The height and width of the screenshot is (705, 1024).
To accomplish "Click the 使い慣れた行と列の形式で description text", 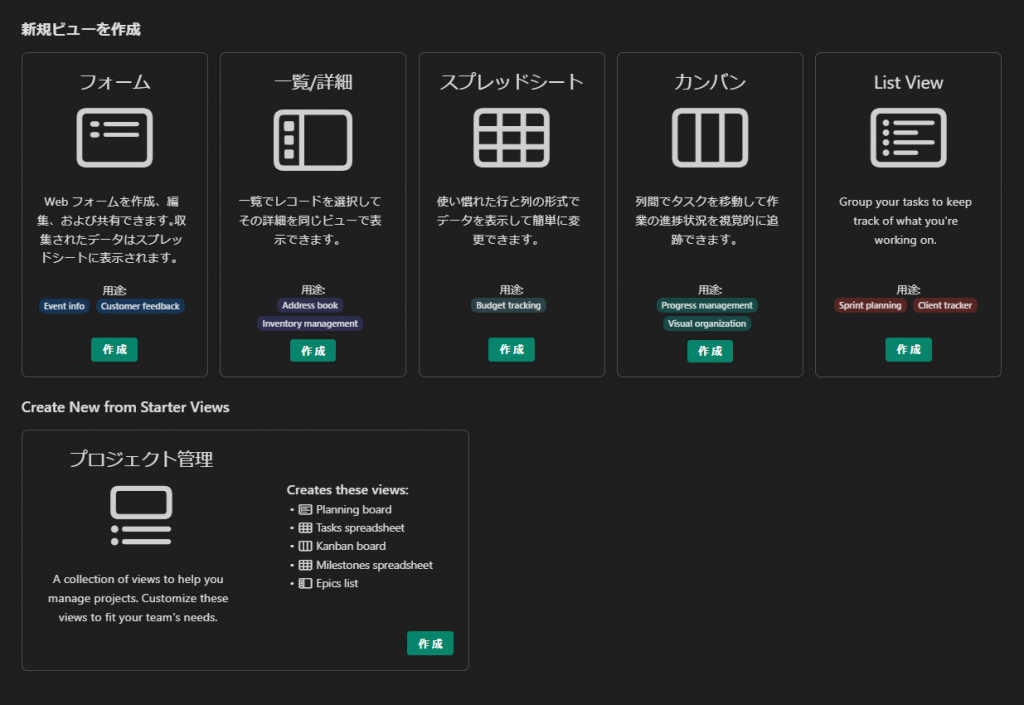I will [x=508, y=221].
